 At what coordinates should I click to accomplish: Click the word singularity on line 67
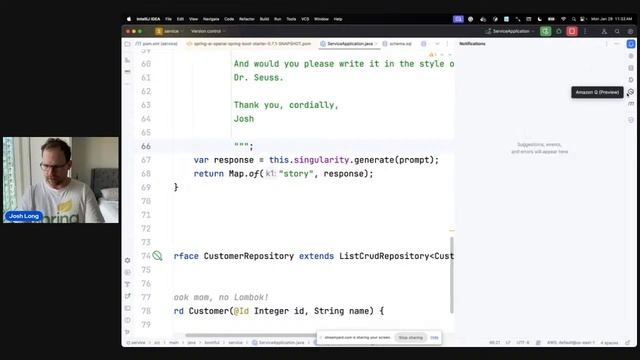click(x=321, y=160)
